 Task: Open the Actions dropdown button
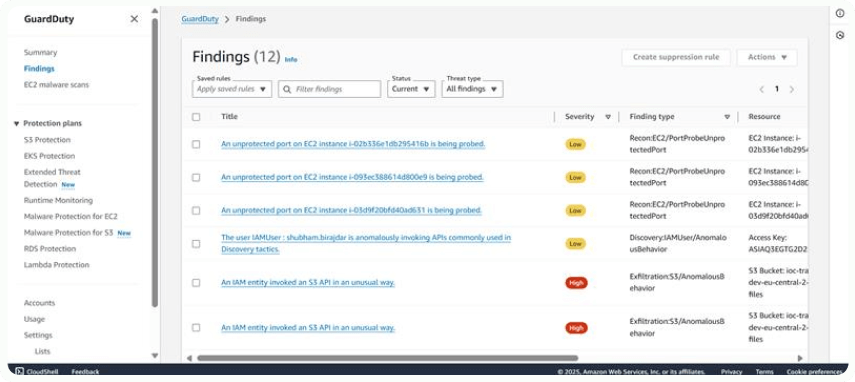click(x=767, y=57)
